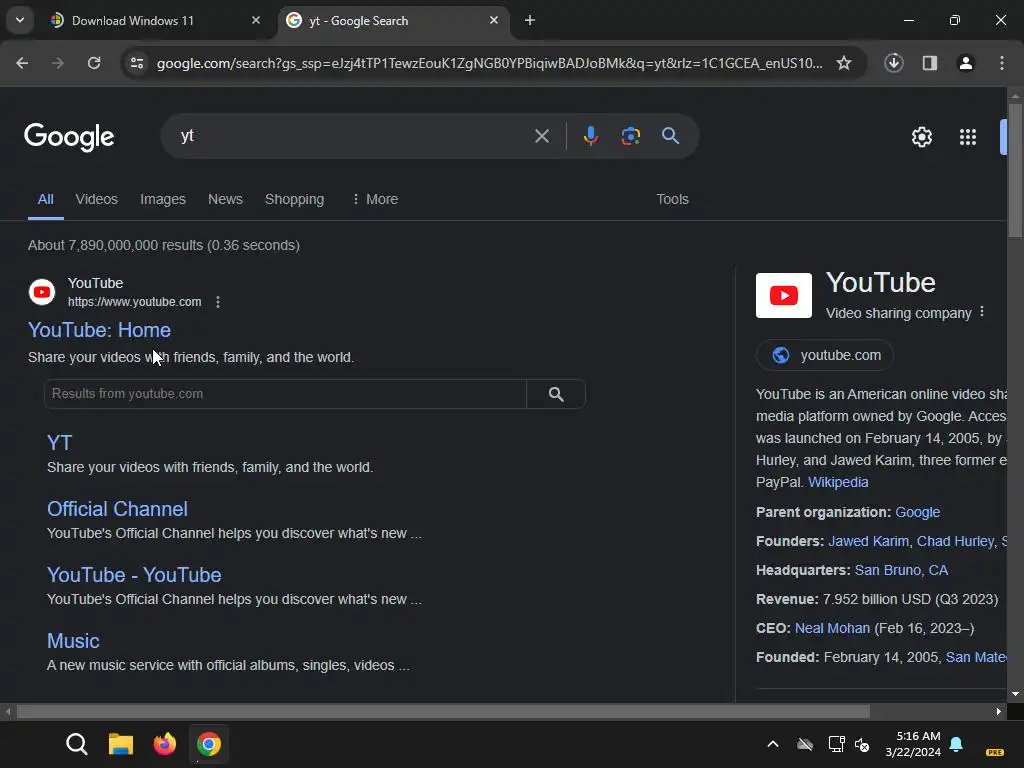
Task: Click the Results from youtube.com search field
Action: tap(285, 394)
